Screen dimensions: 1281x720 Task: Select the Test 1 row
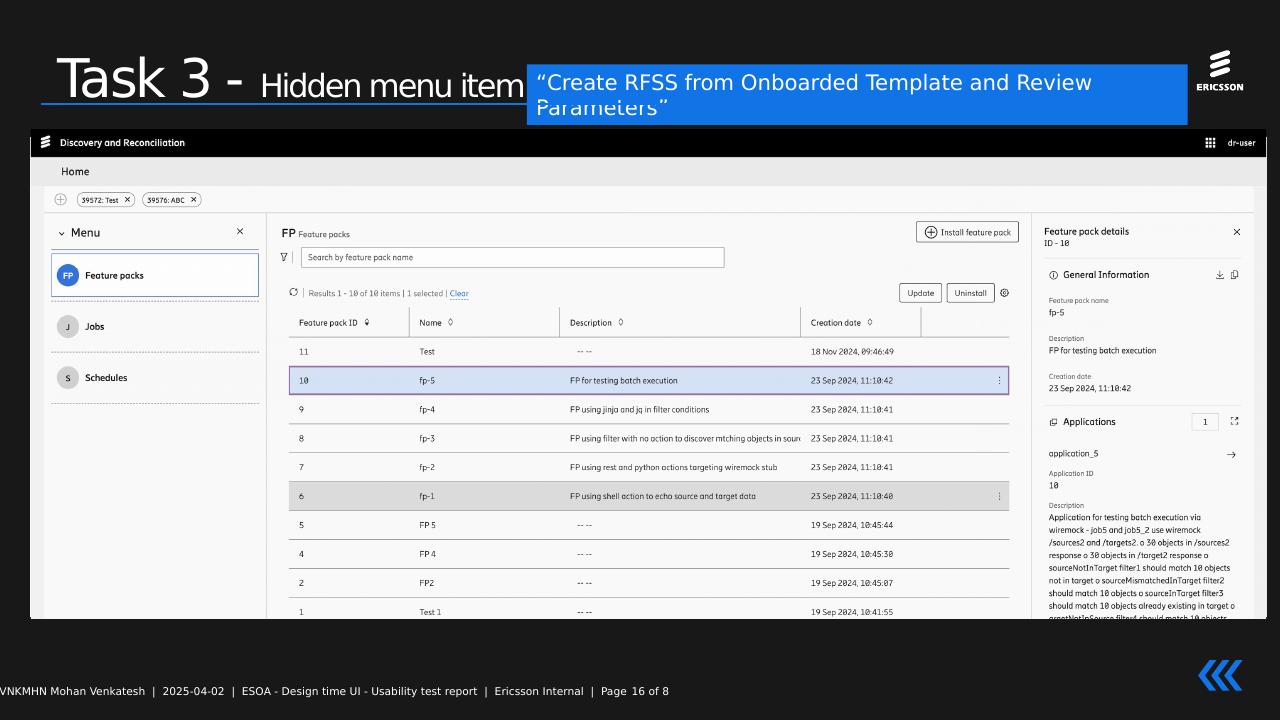pyautogui.click(x=649, y=609)
